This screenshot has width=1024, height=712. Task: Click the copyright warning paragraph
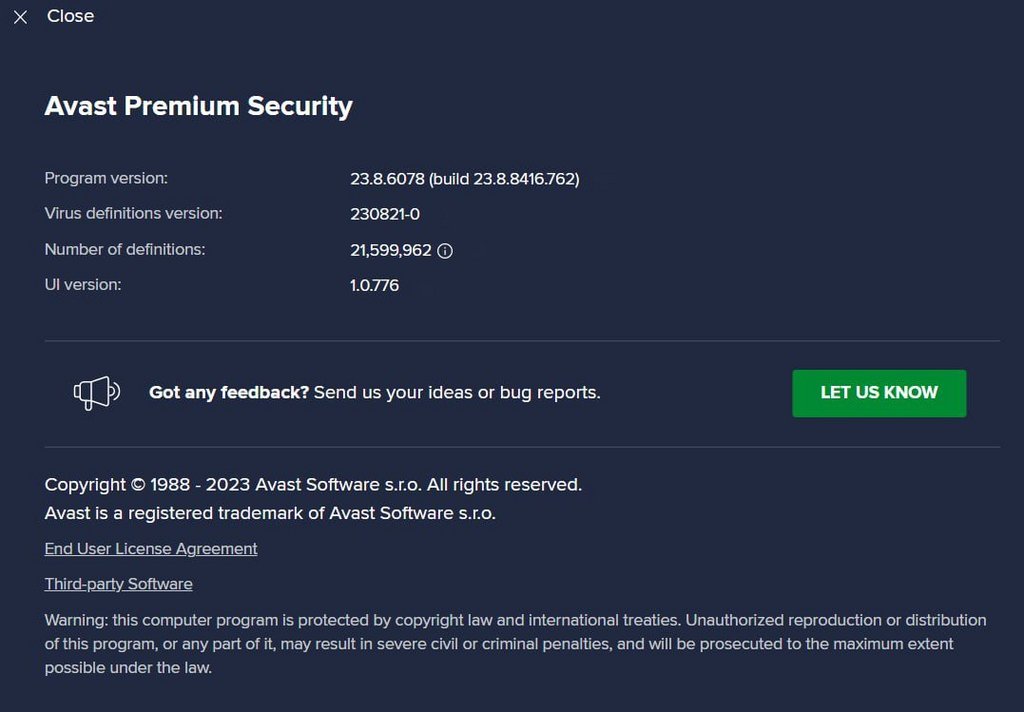pyautogui.click(x=515, y=643)
